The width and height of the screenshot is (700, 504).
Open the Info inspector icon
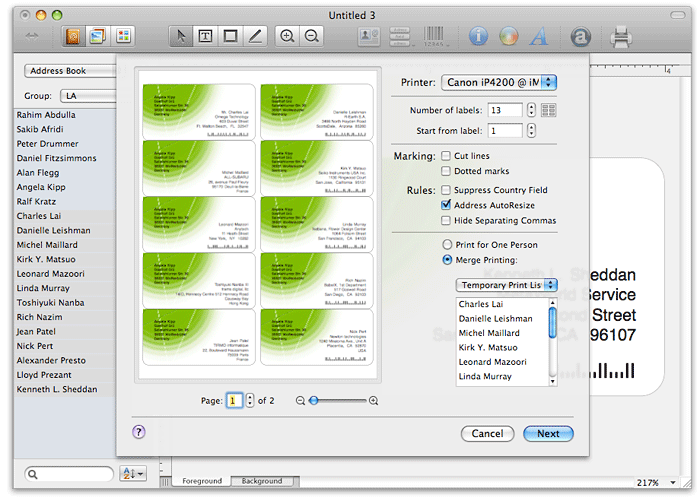tap(478, 36)
